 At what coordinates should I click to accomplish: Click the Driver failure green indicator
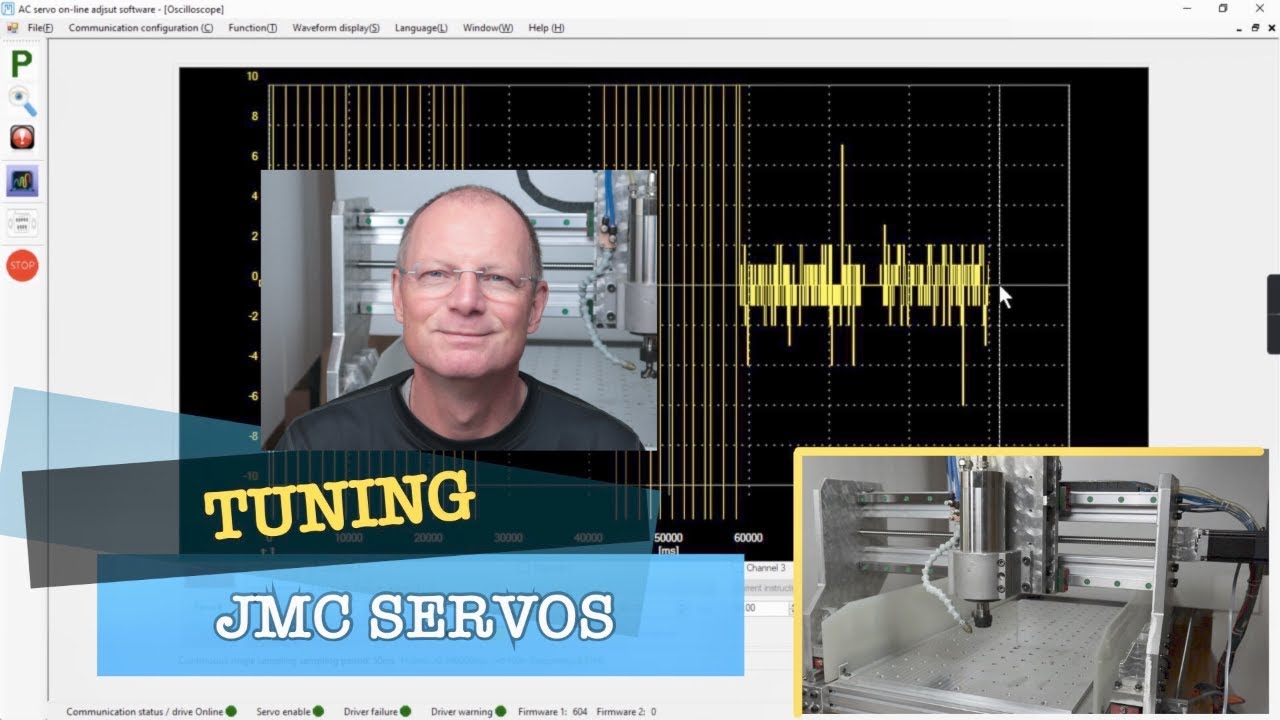(x=405, y=711)
